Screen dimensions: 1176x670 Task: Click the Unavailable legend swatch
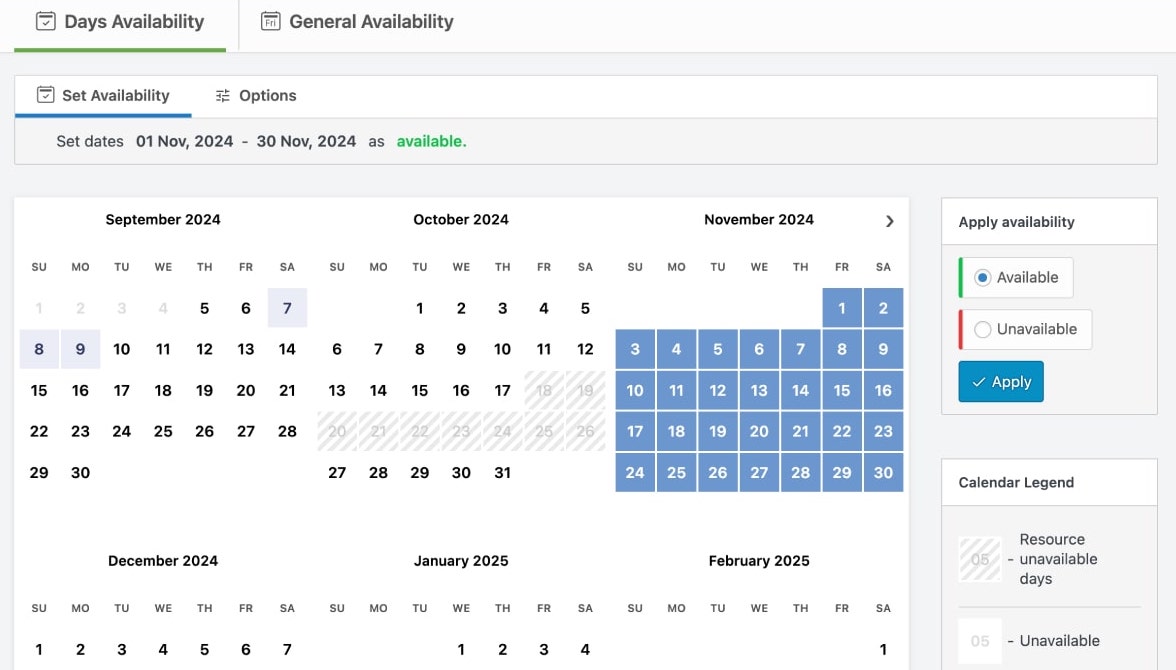(980, 641)
